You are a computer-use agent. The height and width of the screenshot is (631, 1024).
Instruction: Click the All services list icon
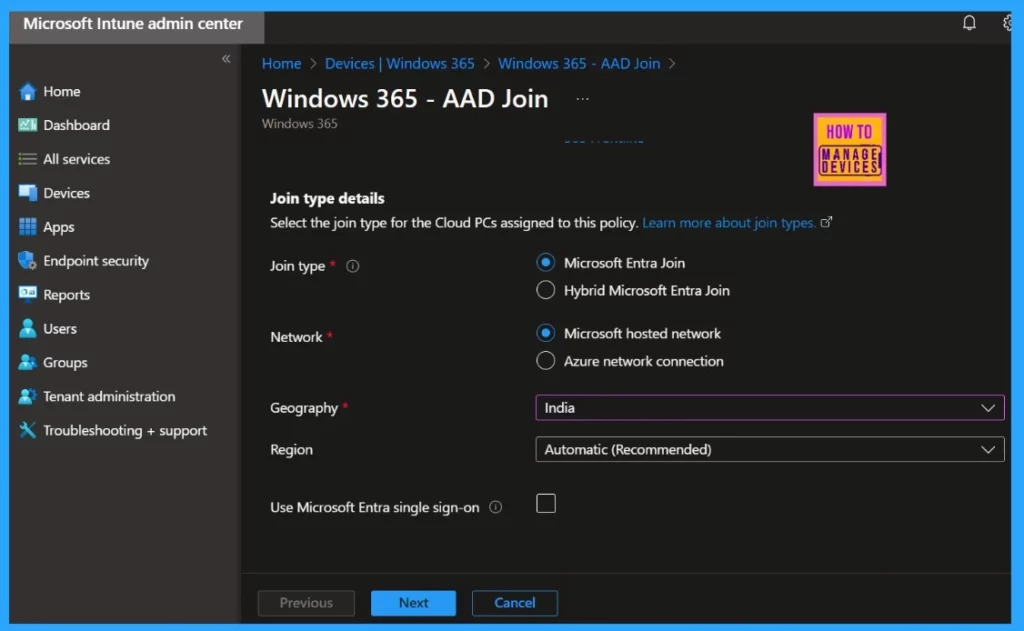(x=27, y=159)
